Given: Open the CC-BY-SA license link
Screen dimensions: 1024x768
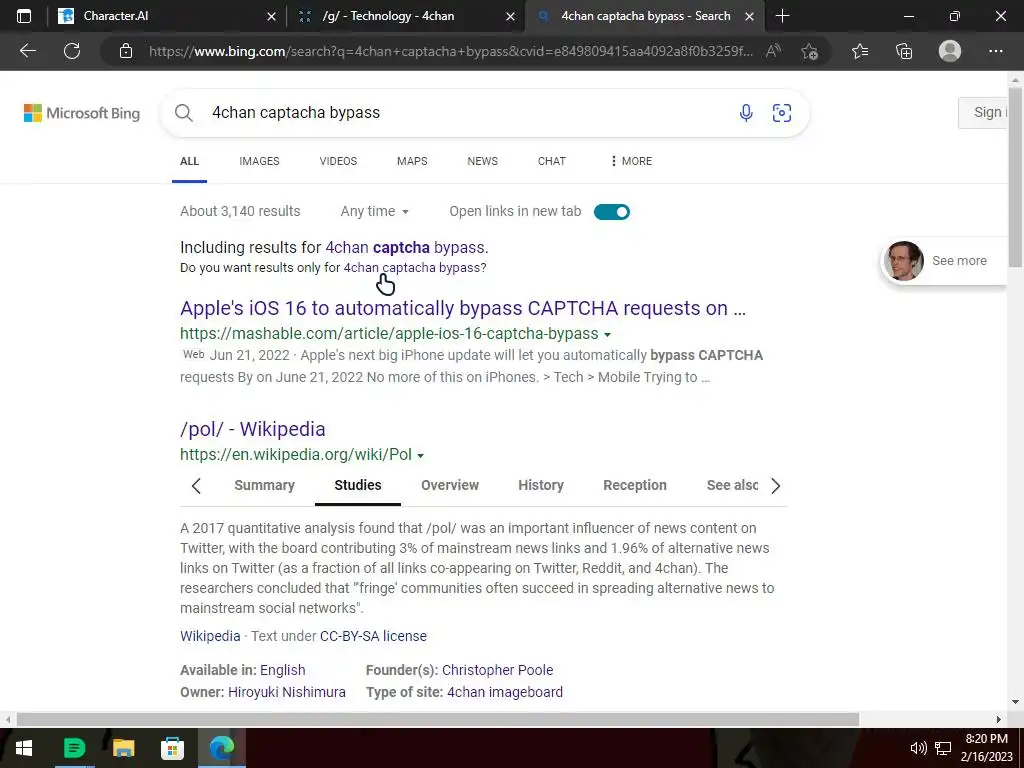Looking at the screenshot, I should (x=373, y=636).
